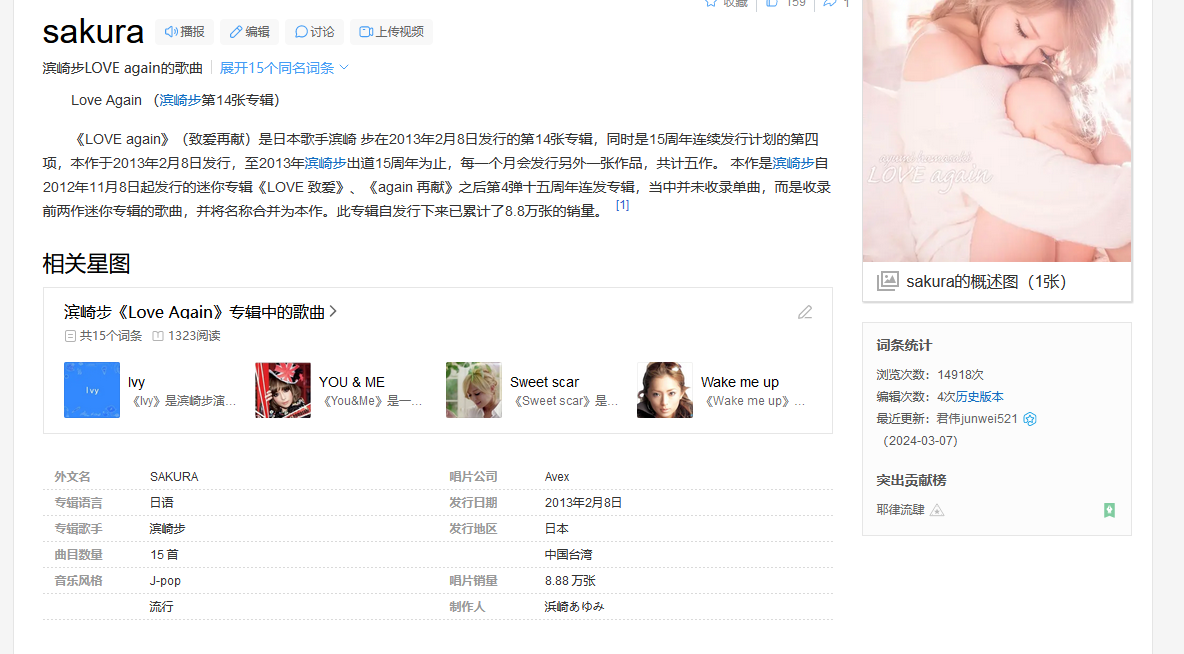This screenshot has width=1184, height=654.
Task: Click the triangle badge icon beside 耶律流肆
Action: [937, 510]
